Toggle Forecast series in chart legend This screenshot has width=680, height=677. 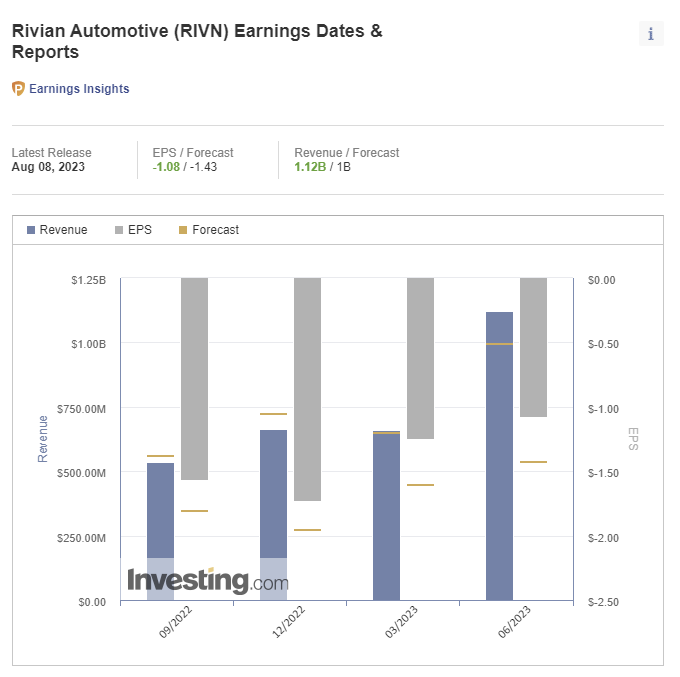(x=209, y=229)
